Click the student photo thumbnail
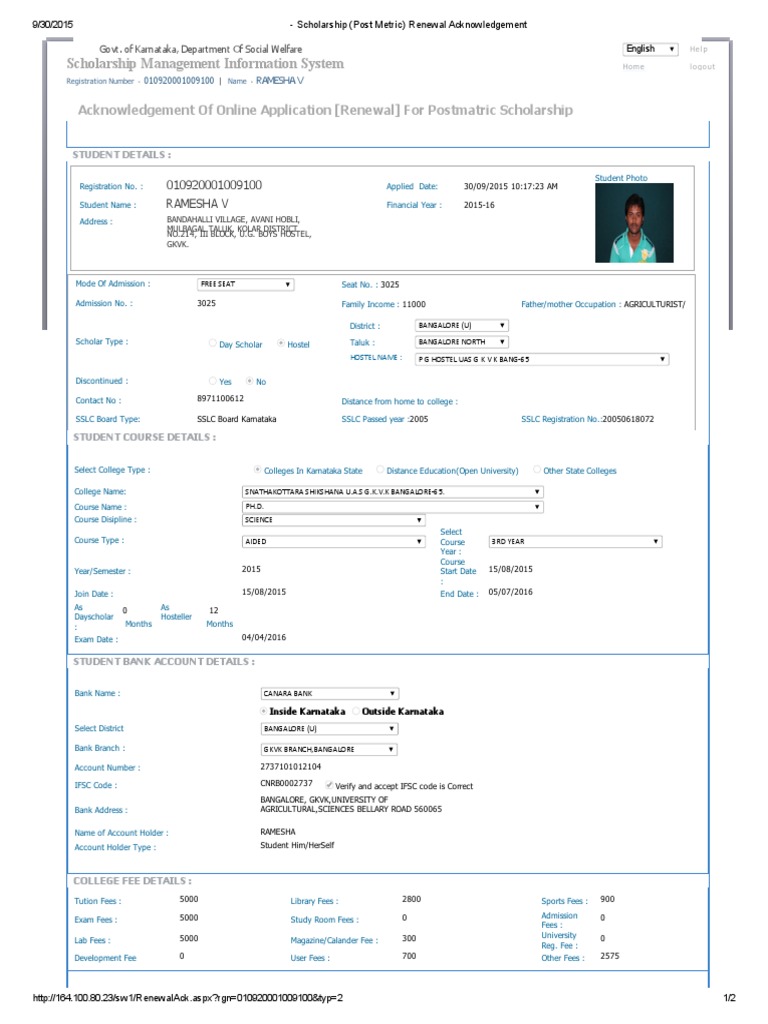 [633, 223]
